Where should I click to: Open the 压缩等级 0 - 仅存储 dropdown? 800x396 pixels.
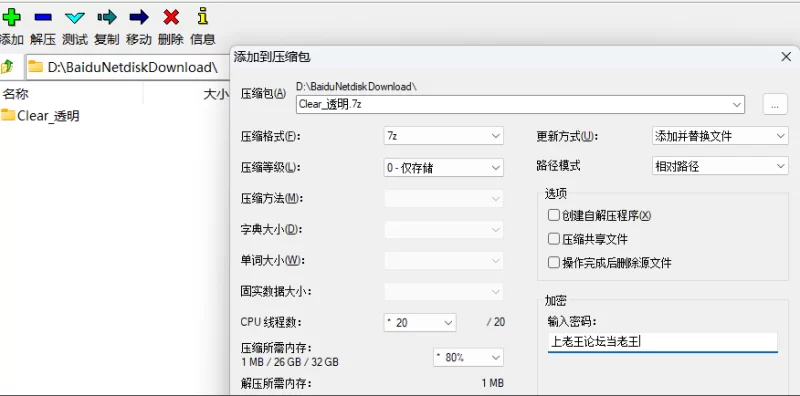pyautogui.click(x=443, y=167)
